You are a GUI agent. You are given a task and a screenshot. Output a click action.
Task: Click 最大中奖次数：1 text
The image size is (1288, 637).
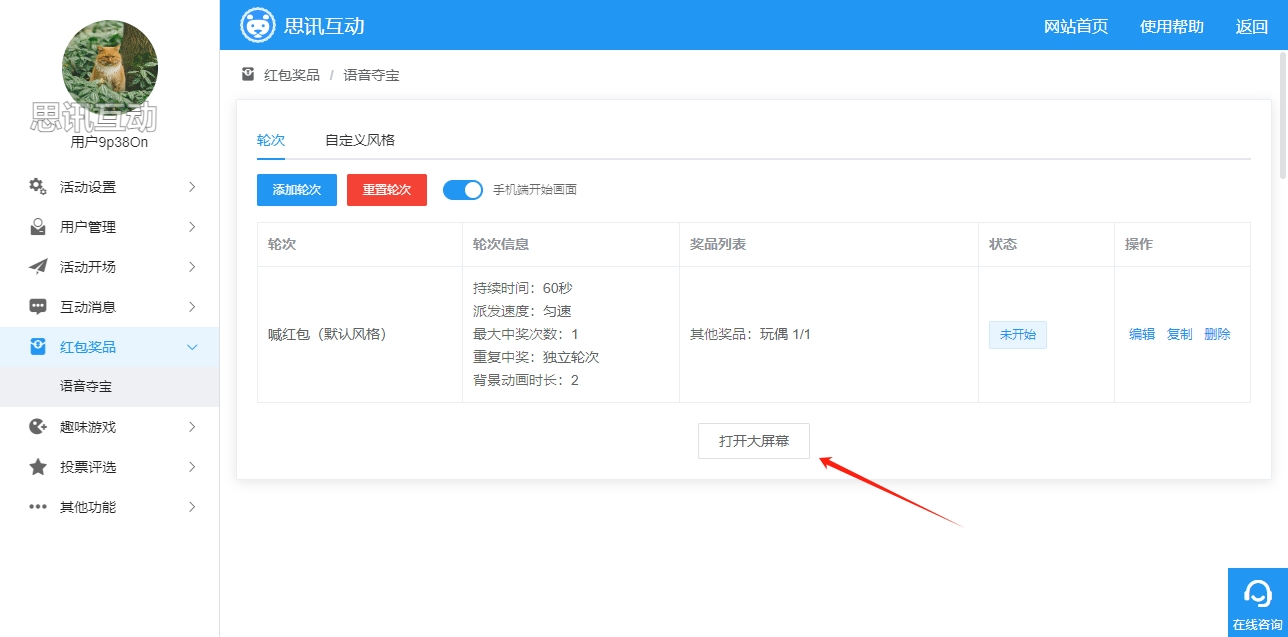(x=526, y=335)
